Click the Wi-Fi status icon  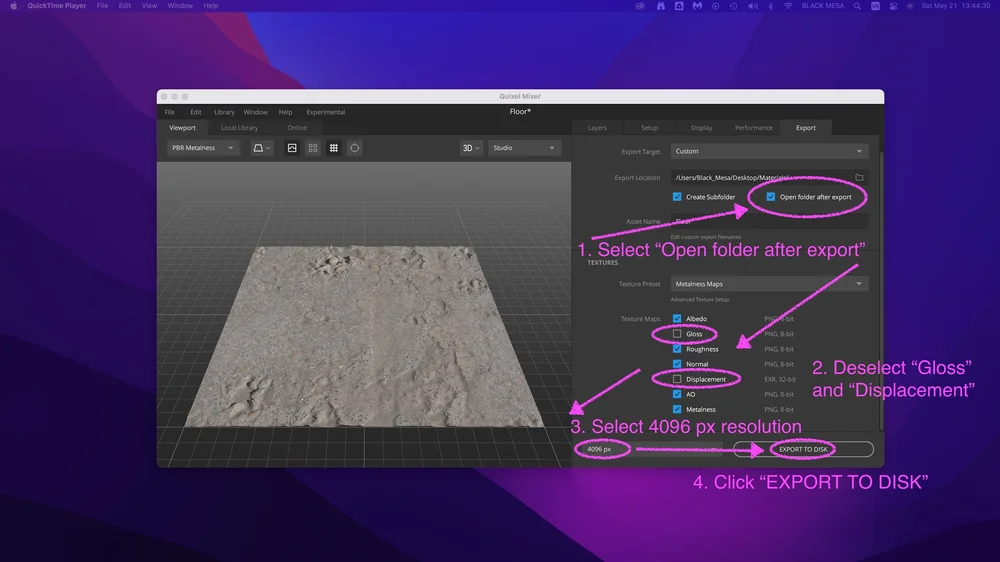pyautogui.click(x=788, y=6)
